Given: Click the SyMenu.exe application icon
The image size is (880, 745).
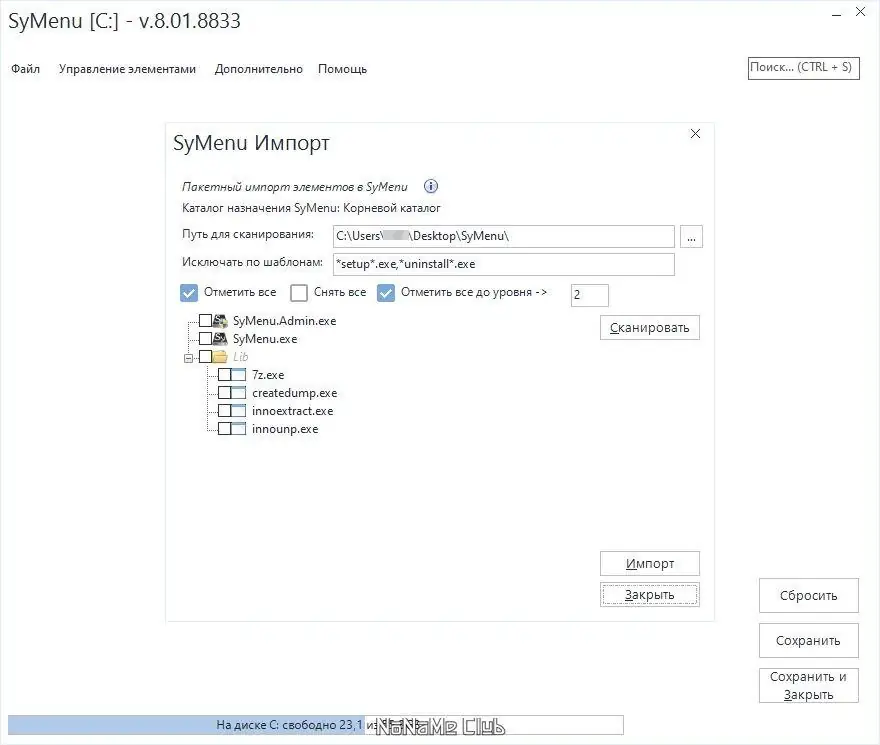Looking at the screenshot, I should [220, 339].
